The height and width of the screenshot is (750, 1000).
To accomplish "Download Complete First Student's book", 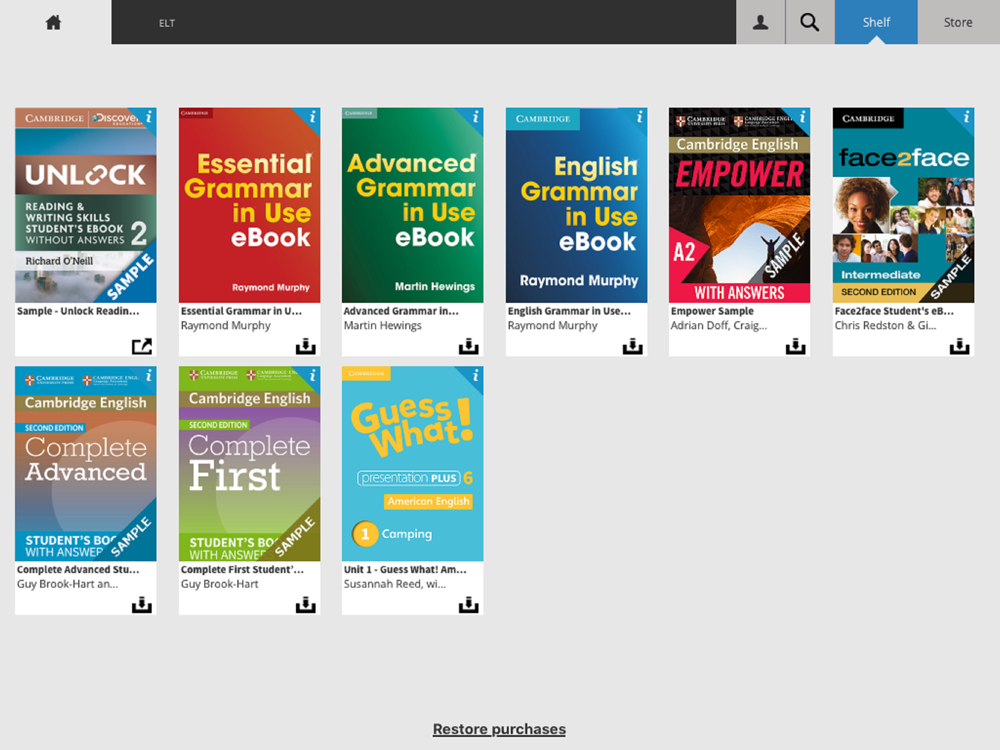I will [x=305, y=605].
